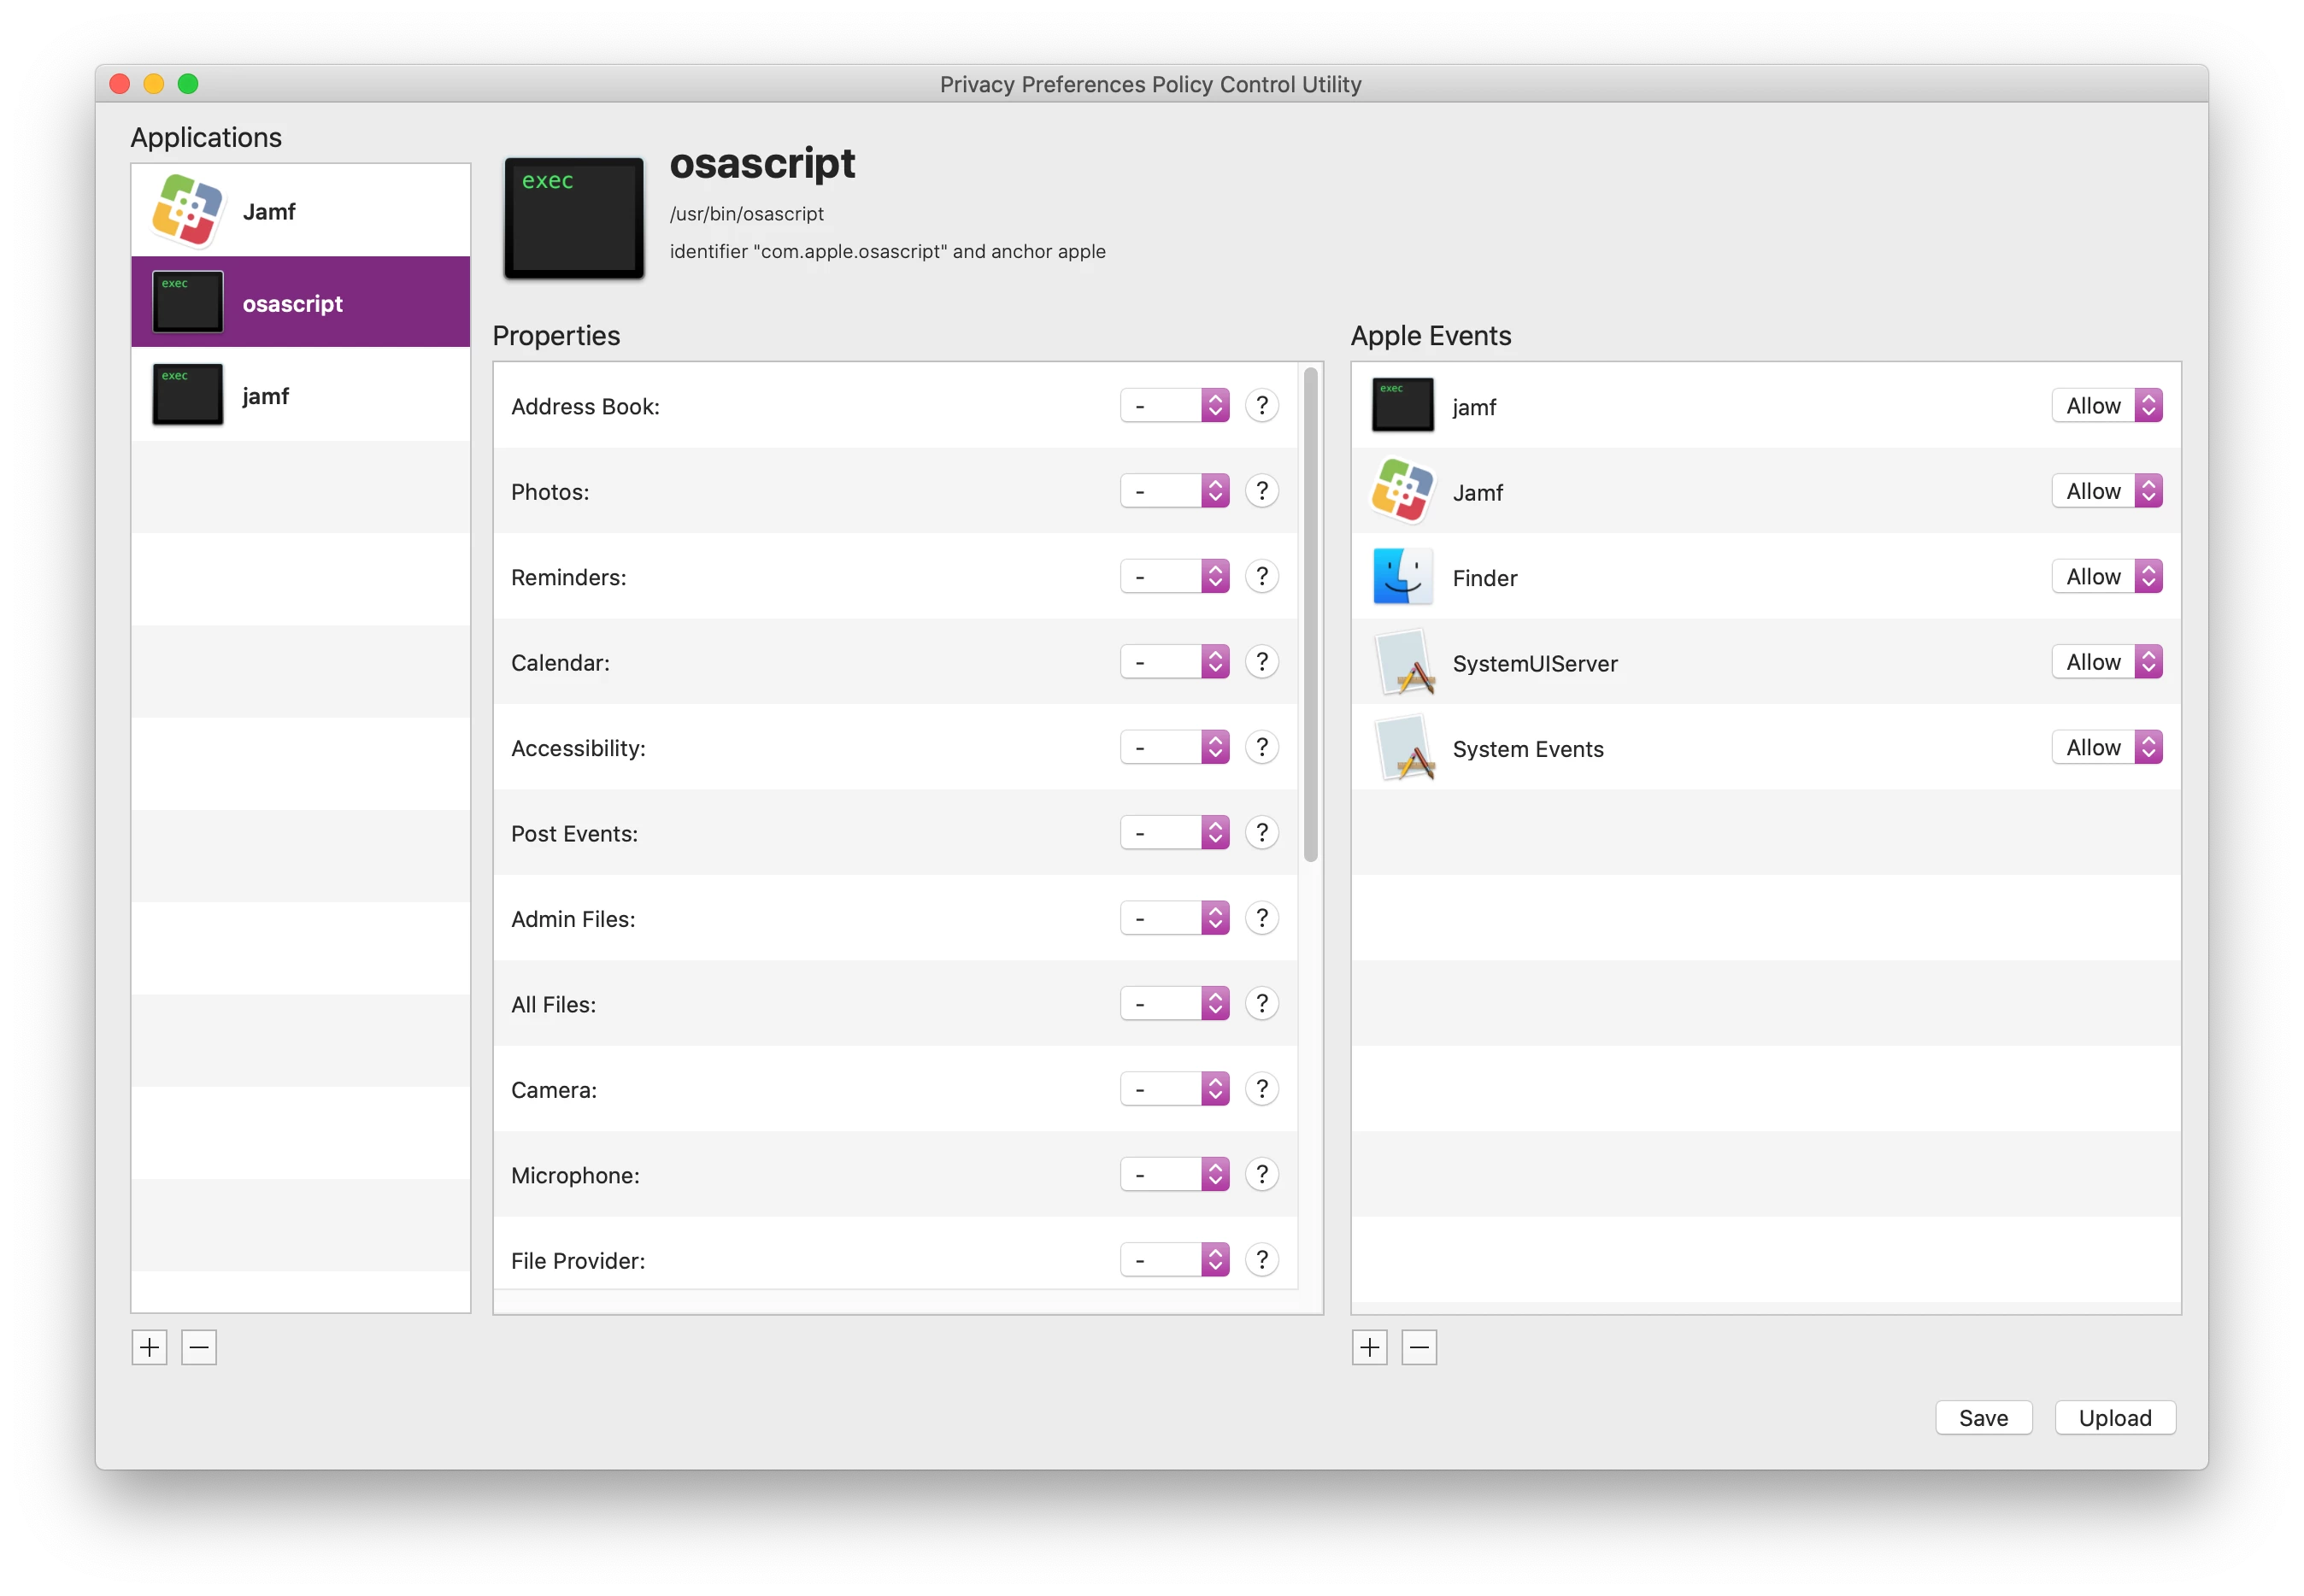Open the File Provider permission dropdown
This screenshot has height=1596, width=2304.
click(1175, 1260)
